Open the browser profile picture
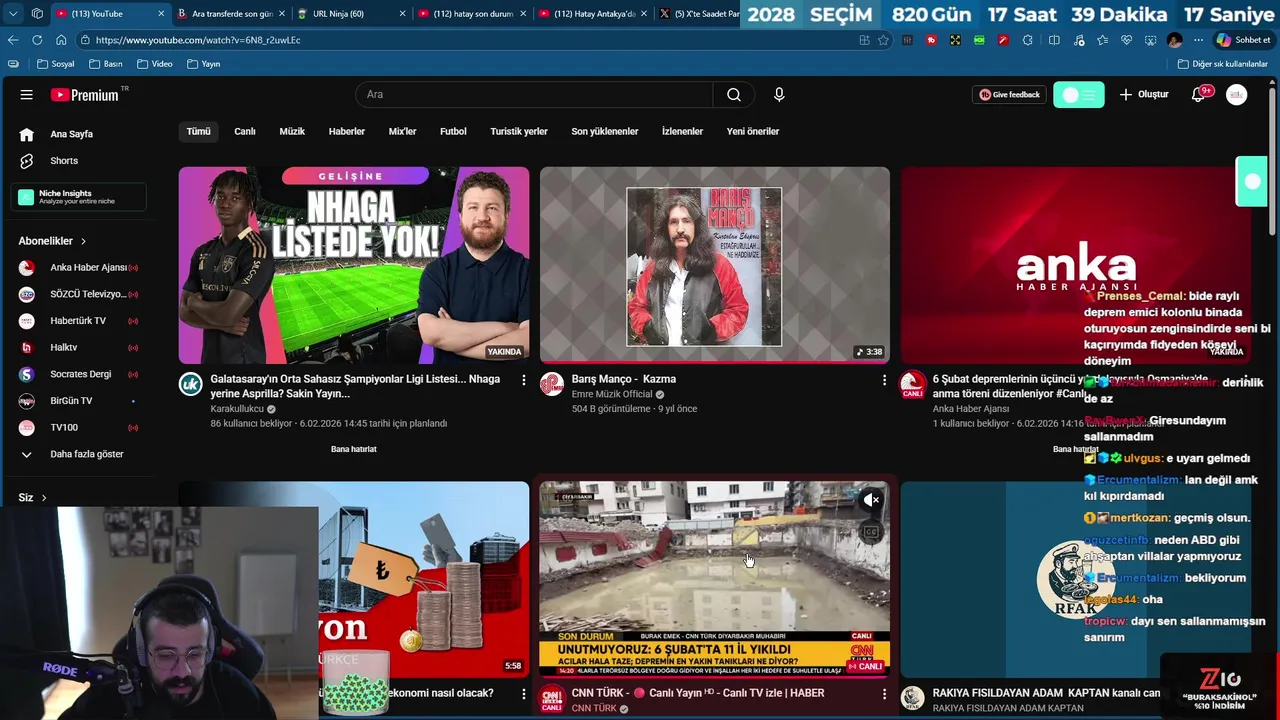 pyautogui.click(x=1174, y=40)
